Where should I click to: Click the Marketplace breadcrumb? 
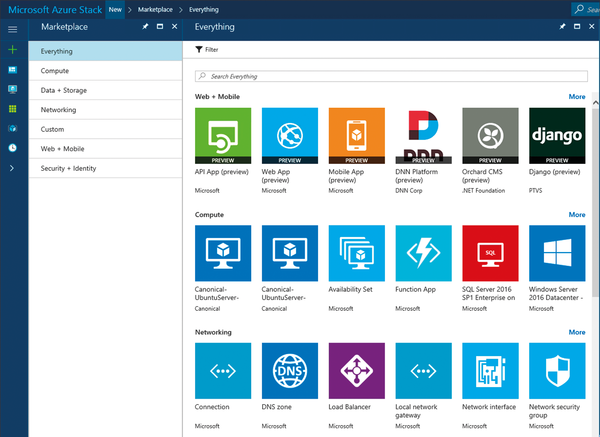155,10
